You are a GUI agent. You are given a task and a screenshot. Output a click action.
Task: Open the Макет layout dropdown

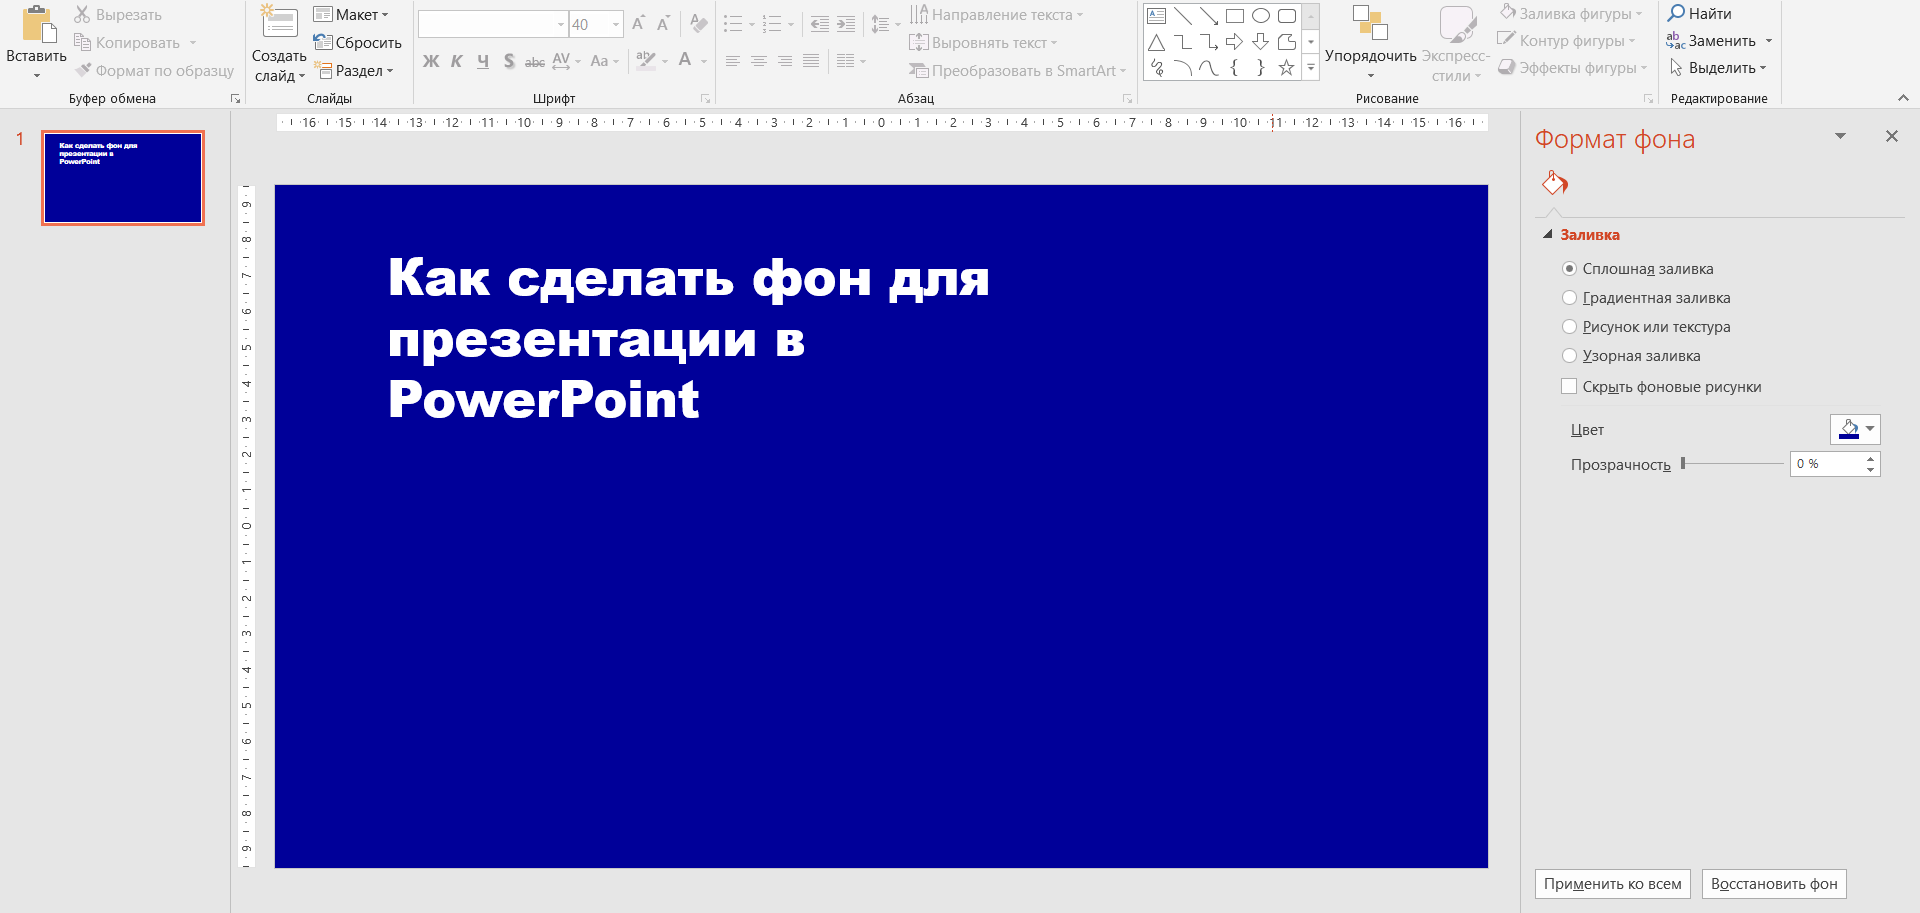pyautogui.click(x=351, y=14)
